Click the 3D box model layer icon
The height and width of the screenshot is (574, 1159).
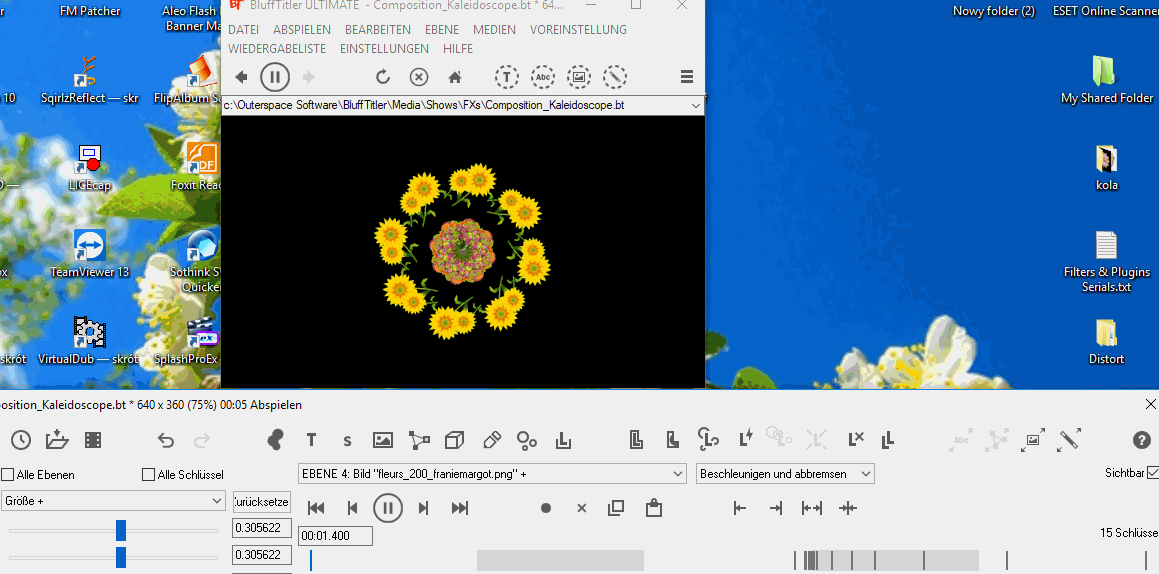tap(454, 440)
